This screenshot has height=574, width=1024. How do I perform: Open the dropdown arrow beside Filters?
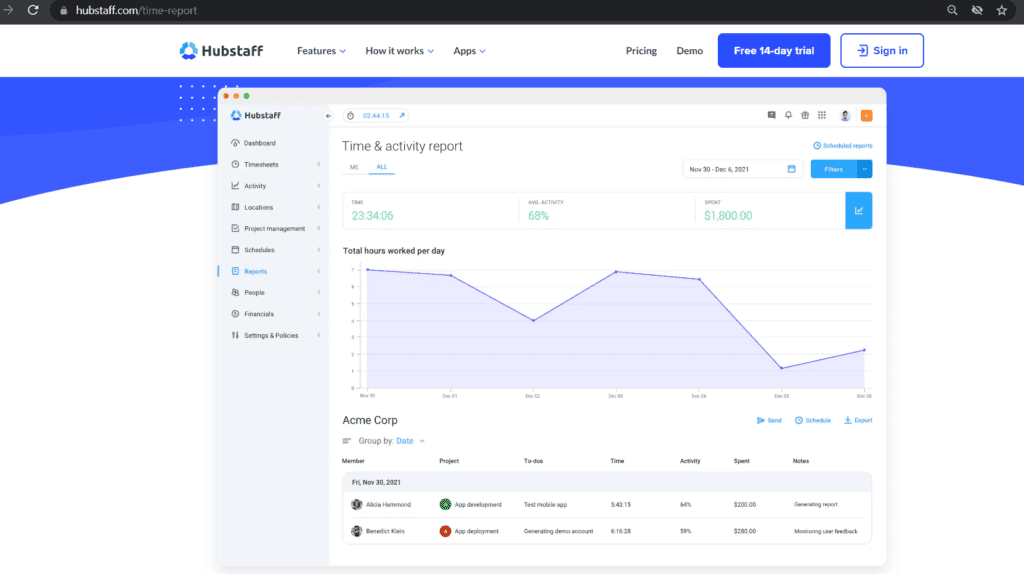pos(865,169)
